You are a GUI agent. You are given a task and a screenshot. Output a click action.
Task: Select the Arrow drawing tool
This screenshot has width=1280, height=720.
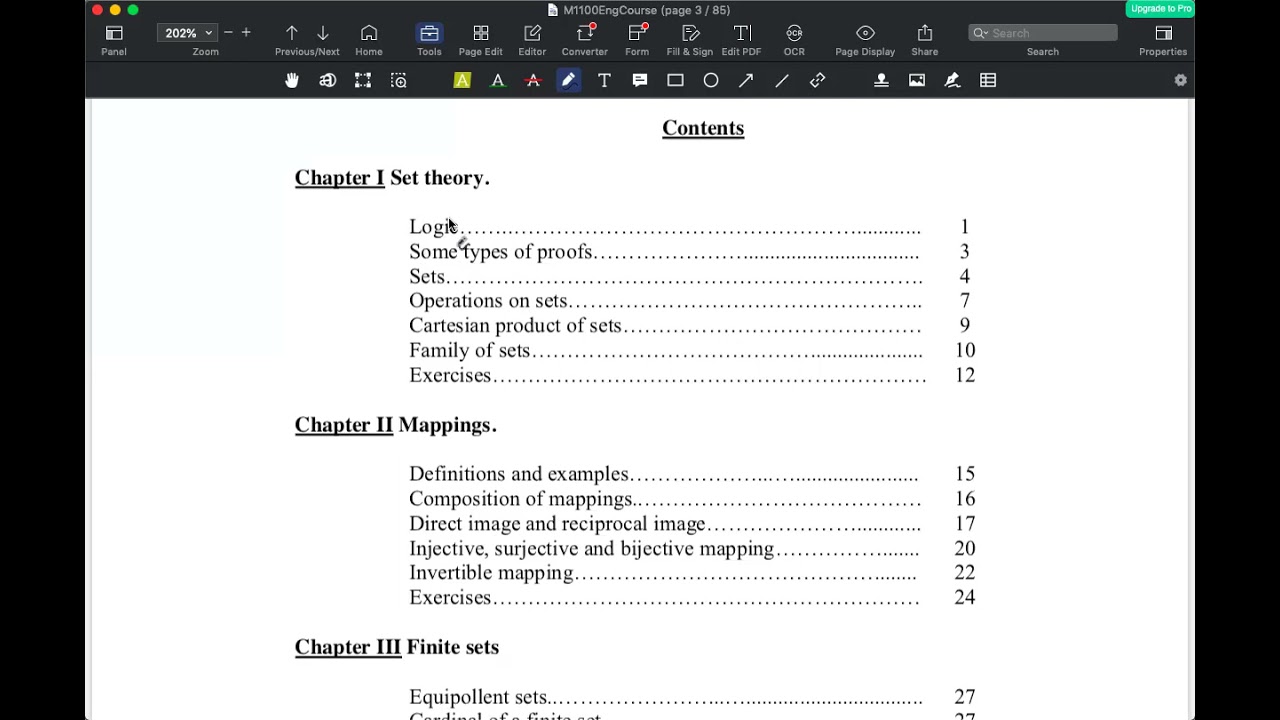tap(746, 80)
